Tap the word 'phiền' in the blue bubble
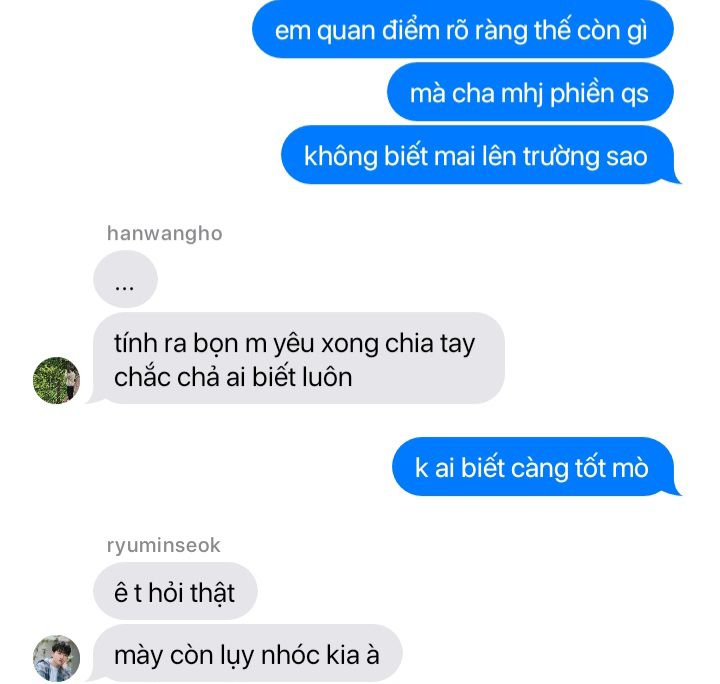Viewport: 720px width, 684px height. [582, 94]
